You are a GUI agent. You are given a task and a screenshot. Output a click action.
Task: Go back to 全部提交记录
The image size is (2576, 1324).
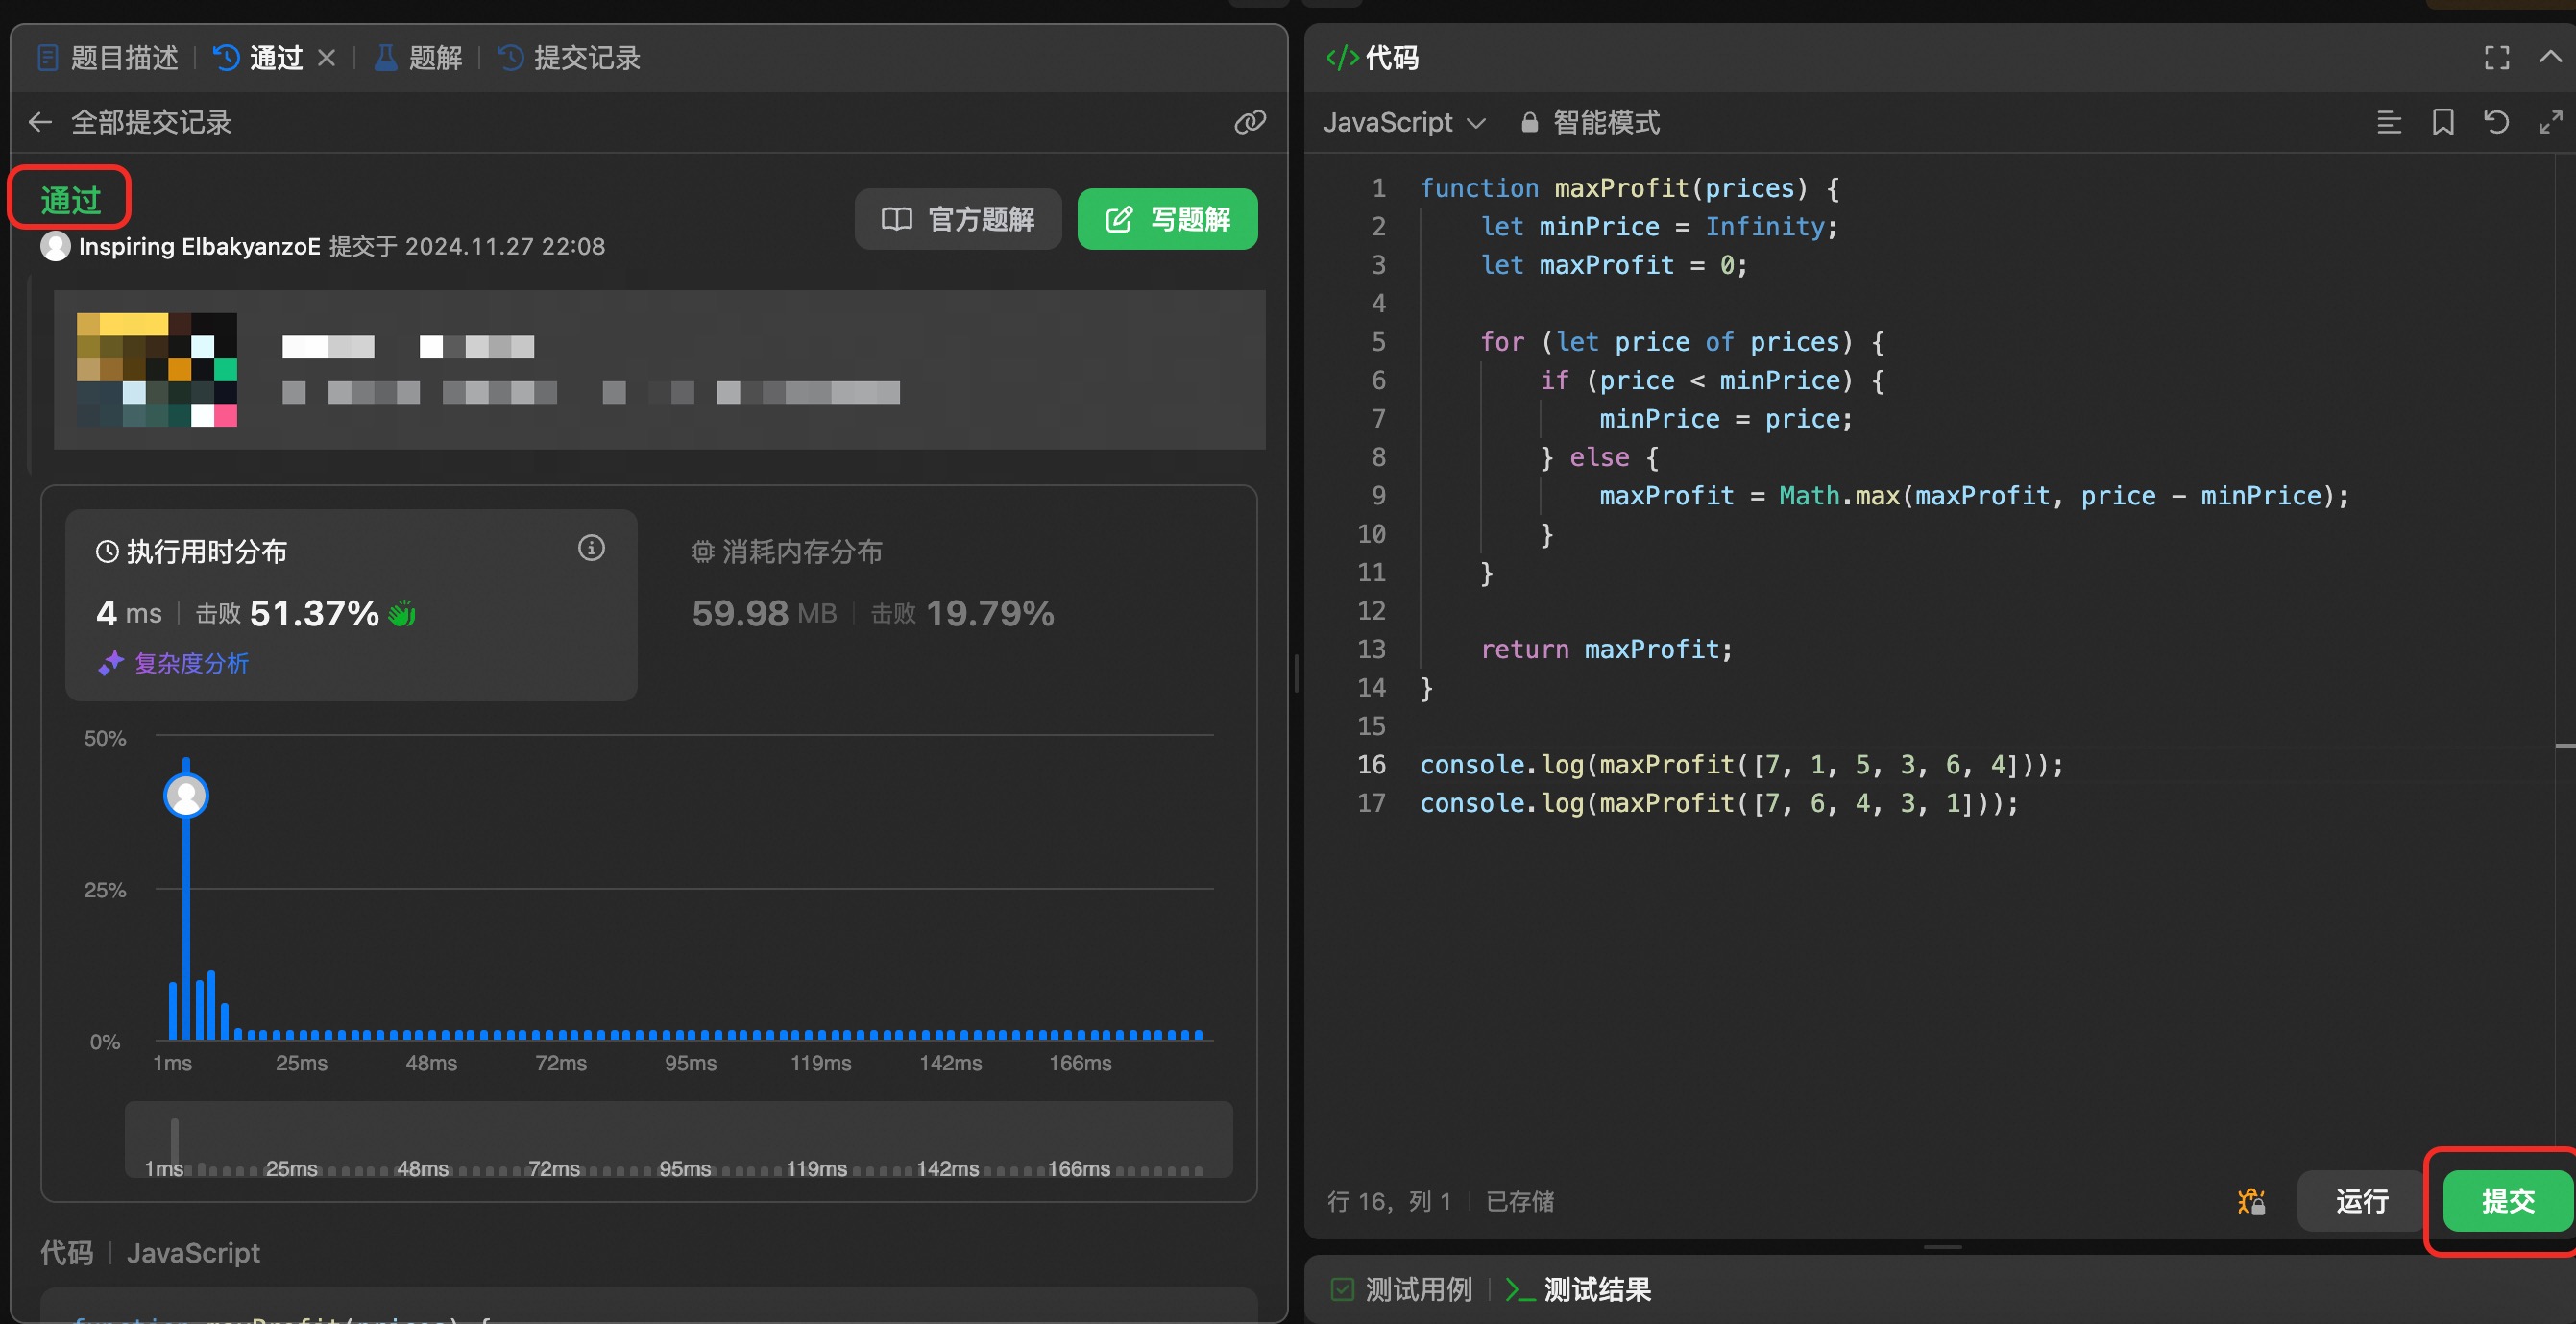130,122
